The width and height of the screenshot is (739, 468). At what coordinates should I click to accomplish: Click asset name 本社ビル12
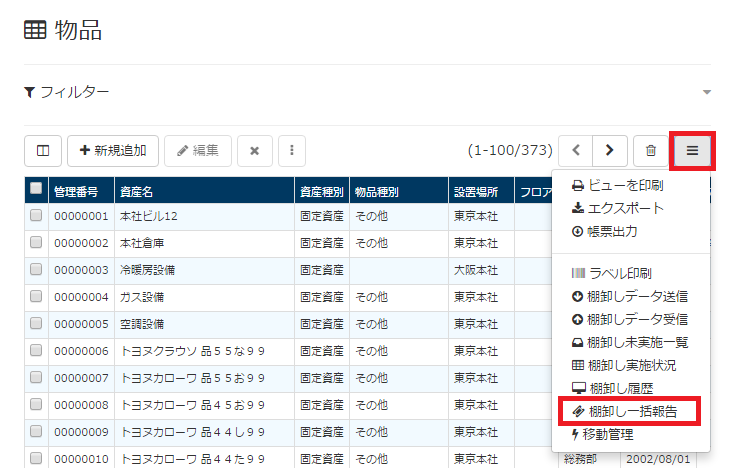148,216
